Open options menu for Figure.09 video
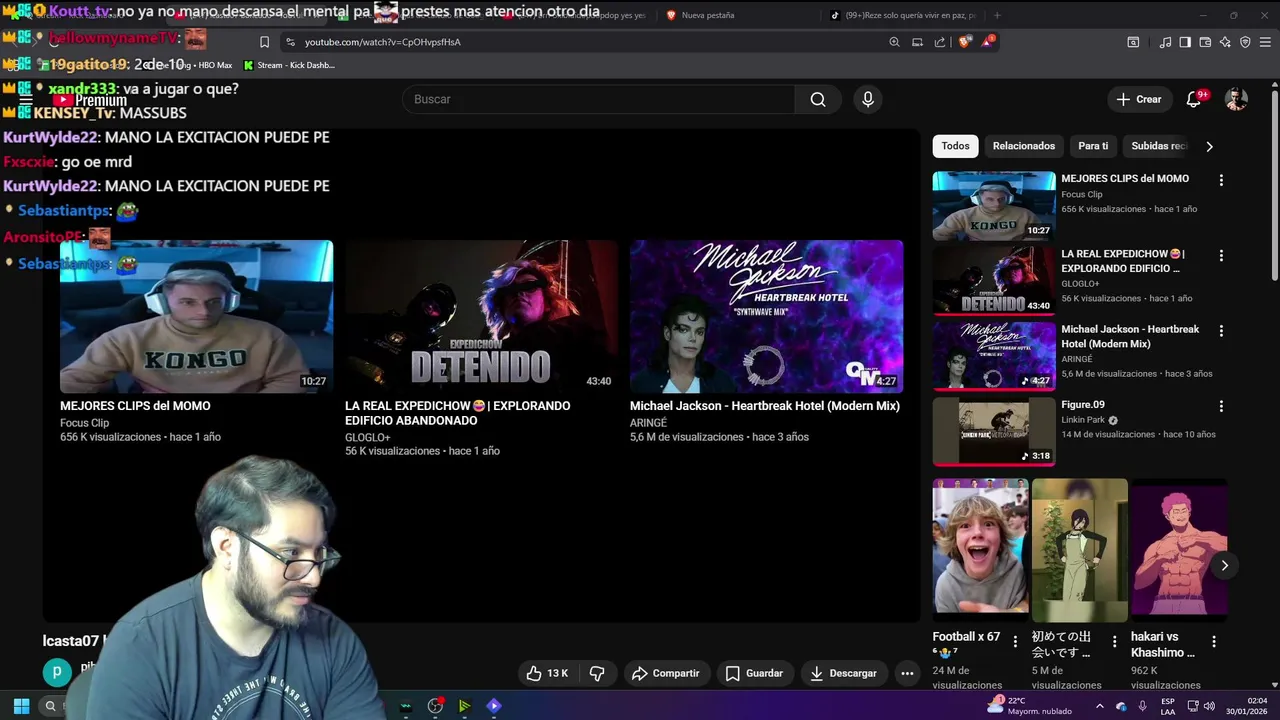The width and height of the screenshot is (1280, 720). pos(1221,406)
